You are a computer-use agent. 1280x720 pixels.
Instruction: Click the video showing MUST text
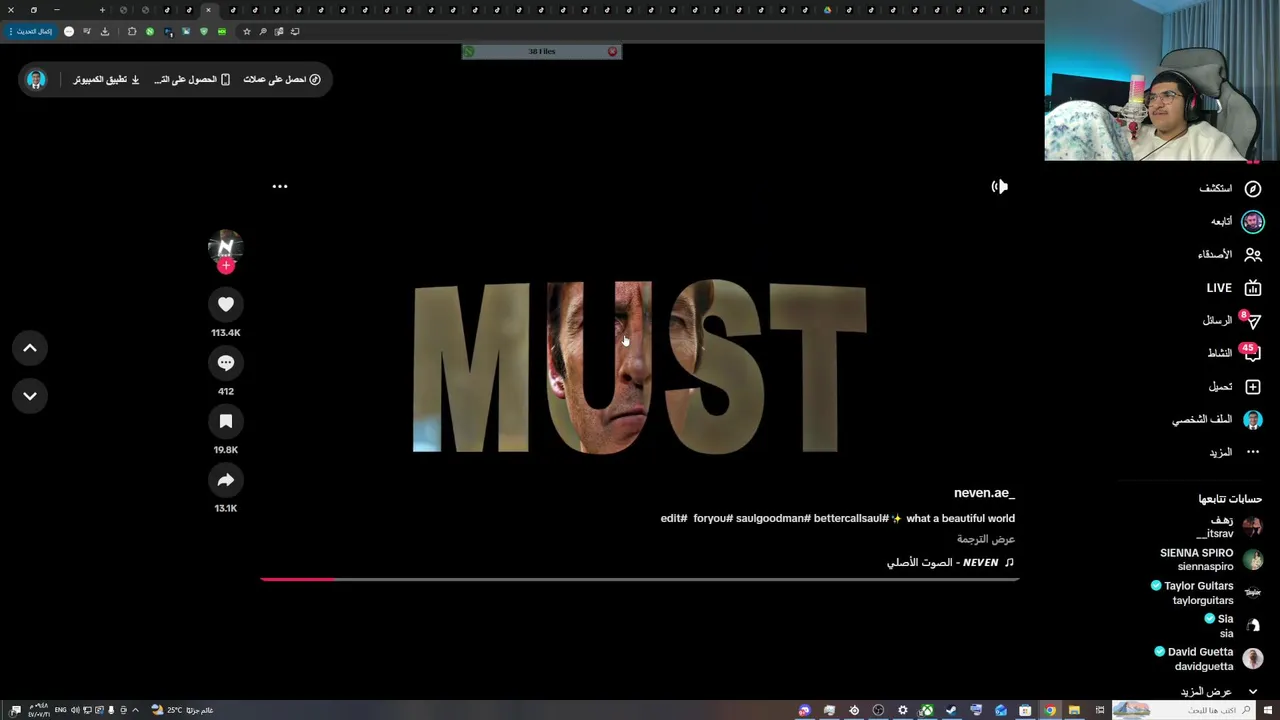point(640,368)
